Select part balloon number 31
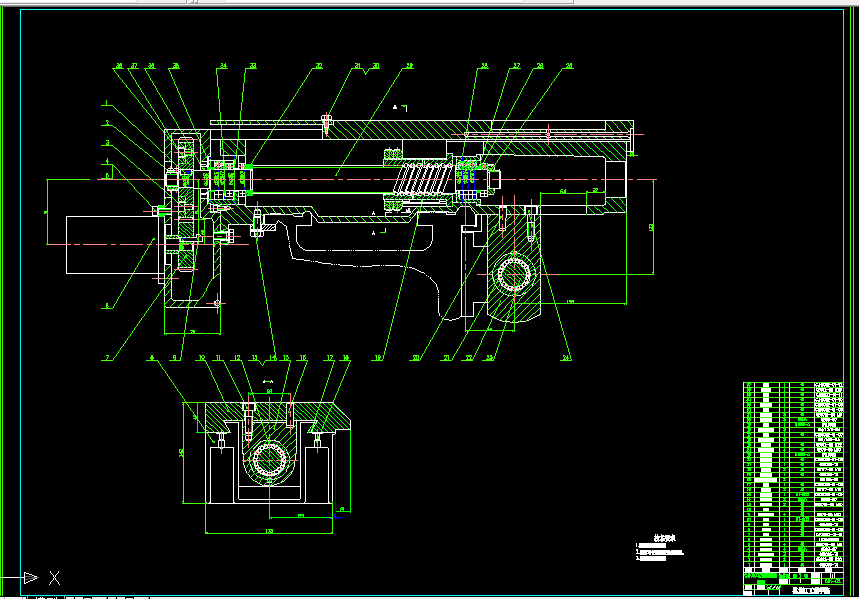This screenshot has height=599, width=859. click(x=358, y=66)
